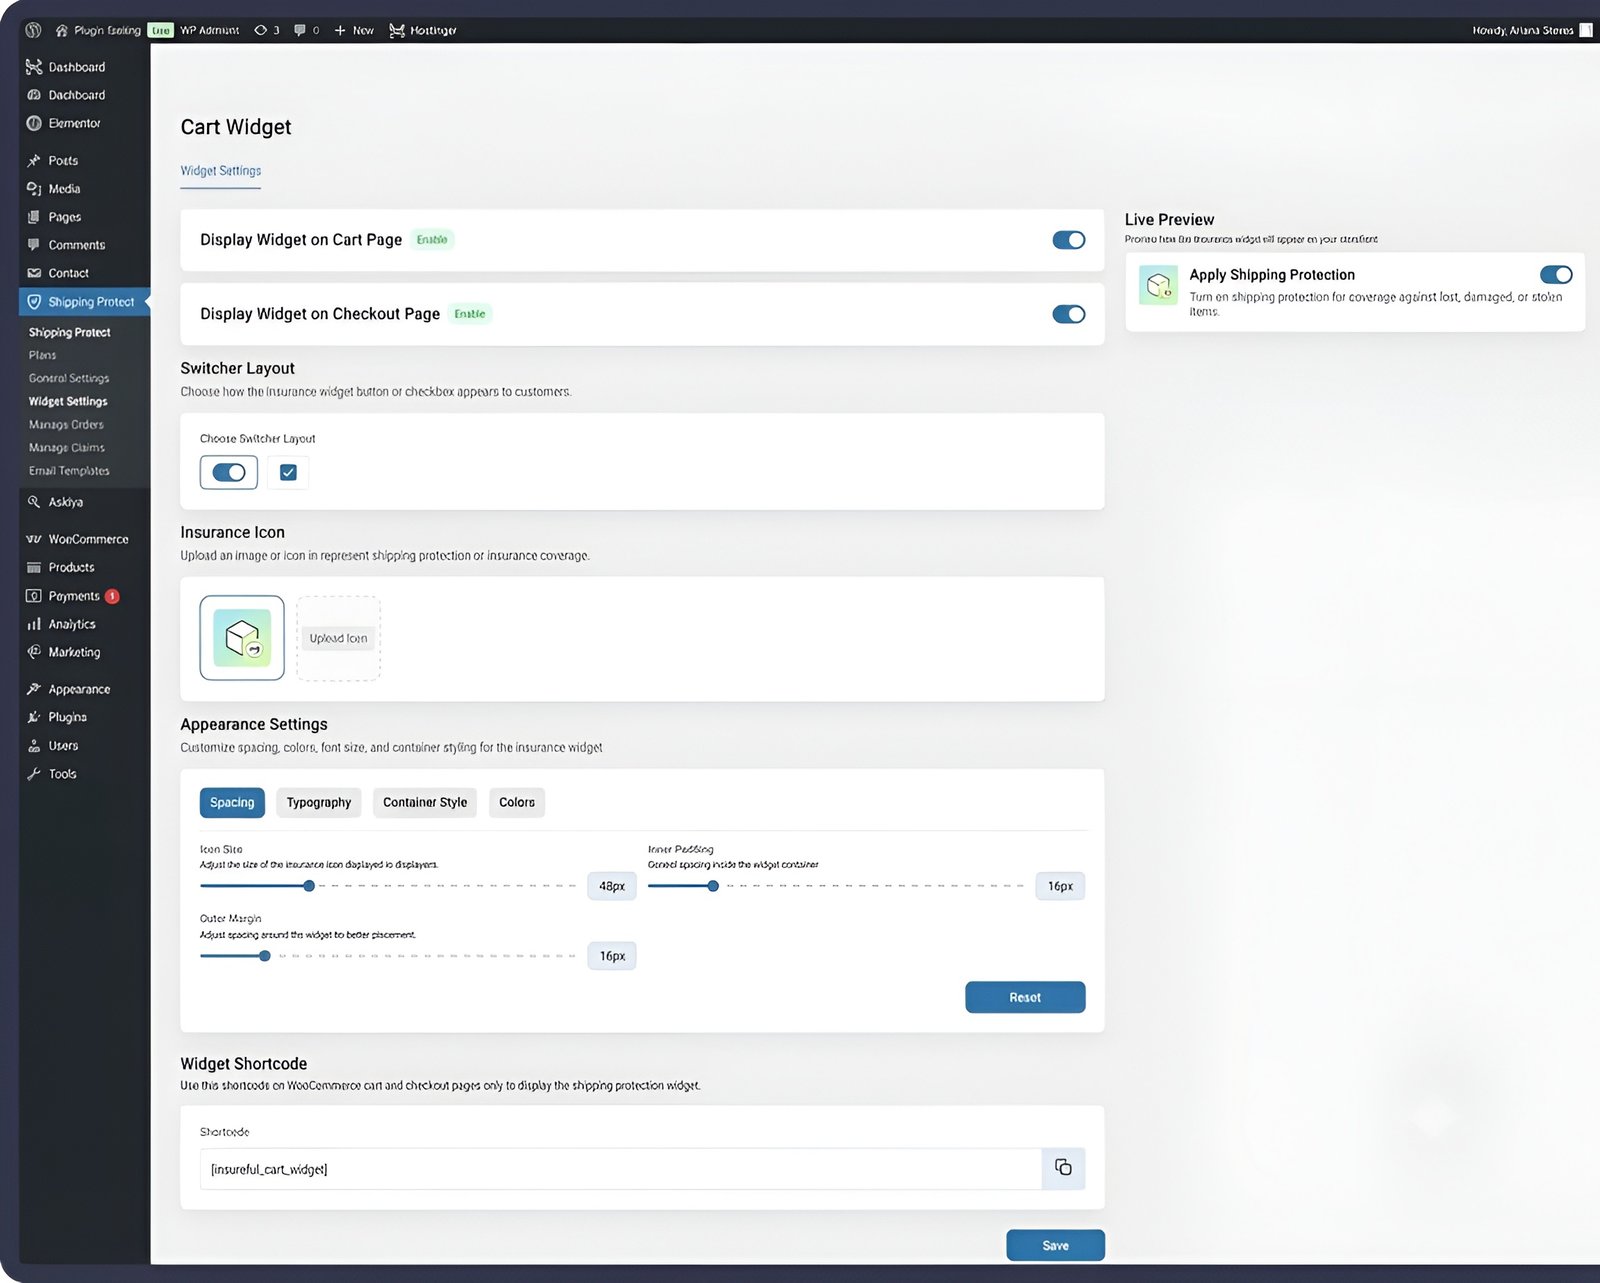Screen dimensions: 1600x1283
Task: Open Manage Claims submenu item
Action: tap(67, 447)
